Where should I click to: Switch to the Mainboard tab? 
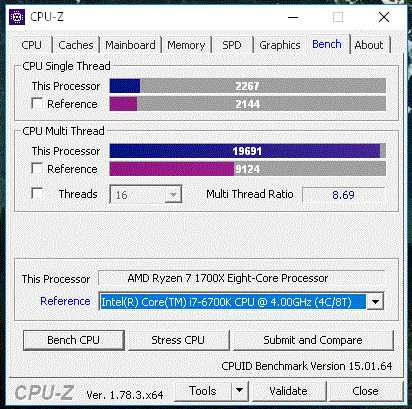[x=130, y=45]
